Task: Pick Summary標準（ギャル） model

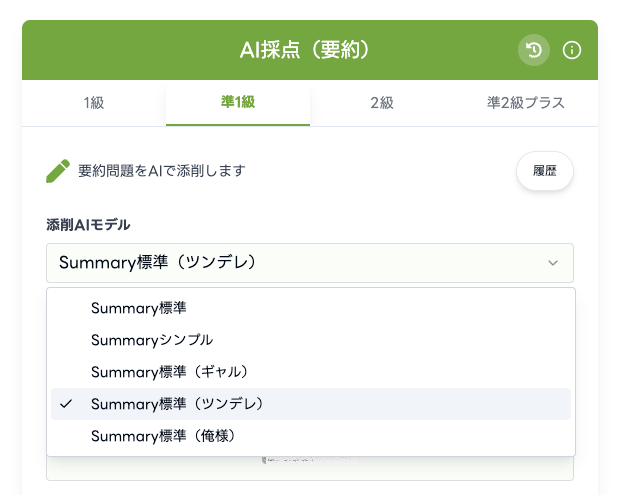Action: click(x=169, y=372)
